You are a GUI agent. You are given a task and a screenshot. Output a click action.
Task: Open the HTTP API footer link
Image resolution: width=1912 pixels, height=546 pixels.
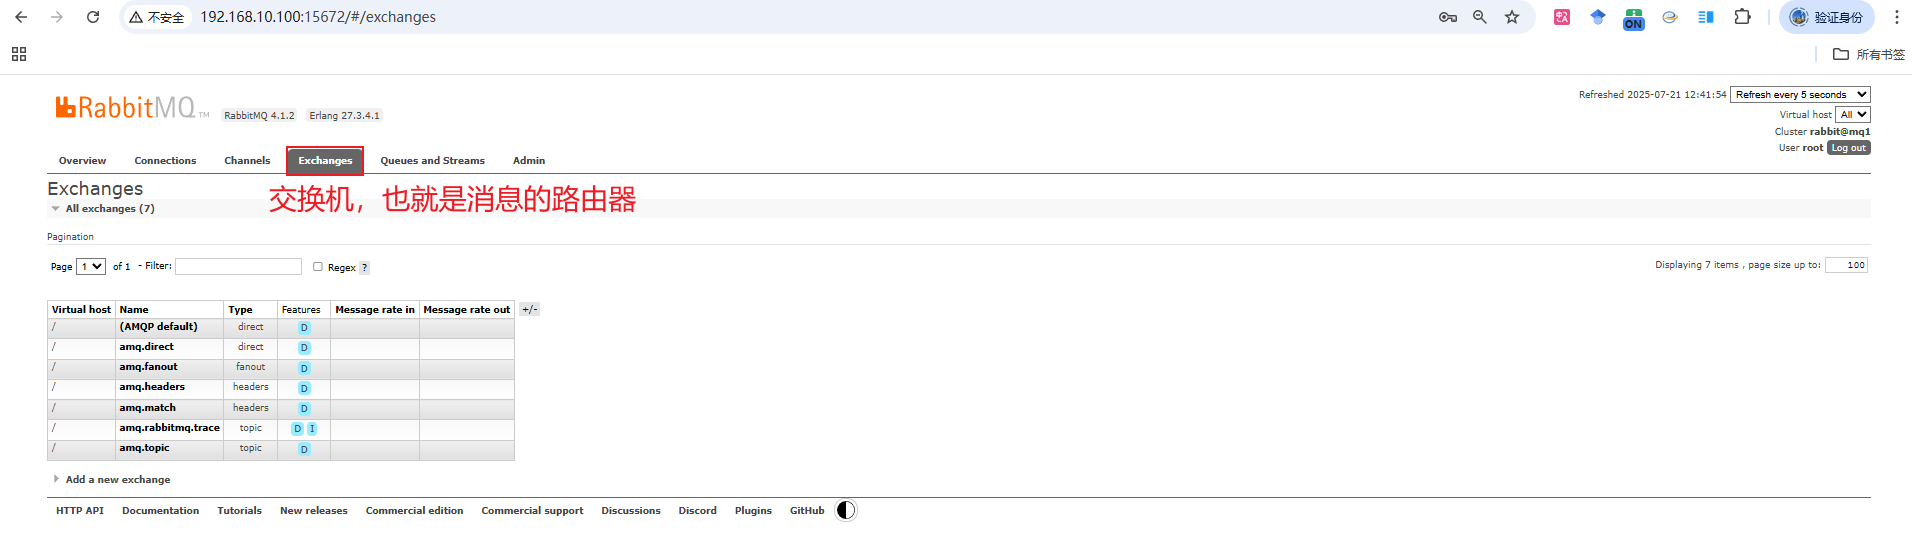coord(80,510)
